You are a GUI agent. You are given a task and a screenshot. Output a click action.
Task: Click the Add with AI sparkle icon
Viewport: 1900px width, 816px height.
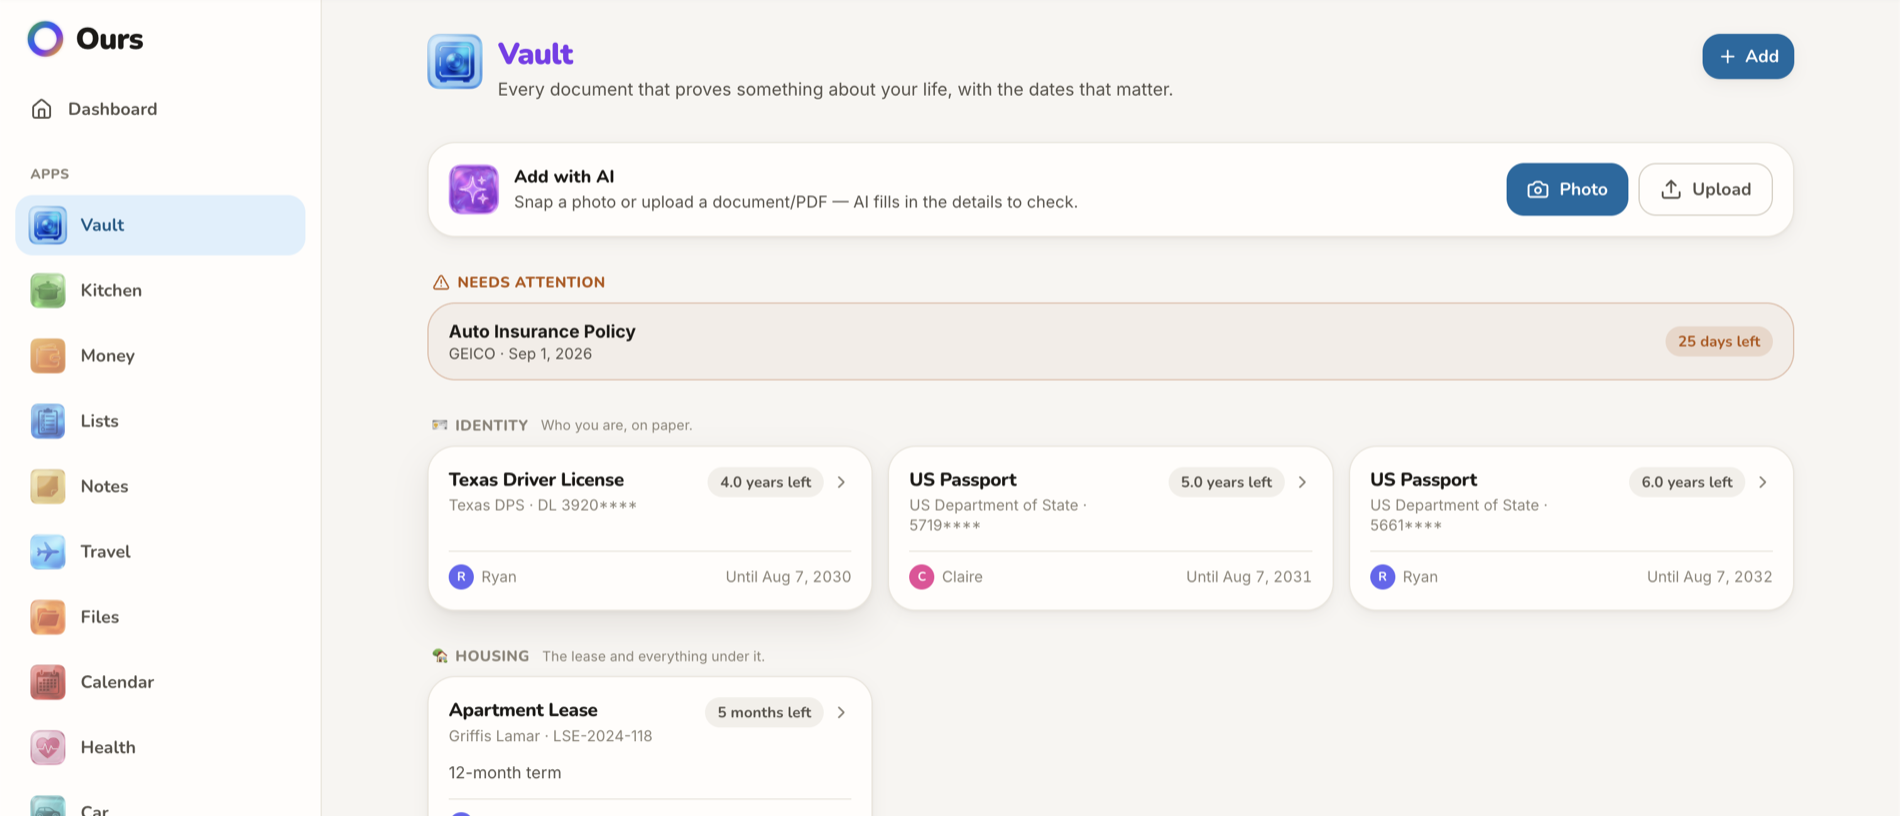(x=473, y=189)
